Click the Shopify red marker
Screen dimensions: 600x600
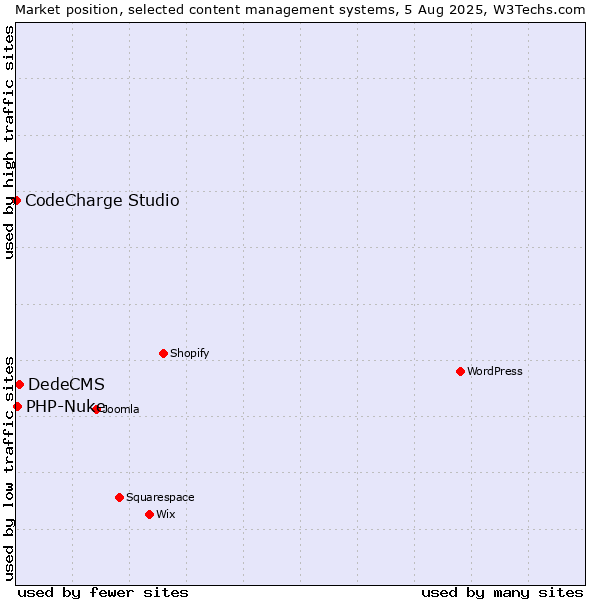(x=163, y=354)
